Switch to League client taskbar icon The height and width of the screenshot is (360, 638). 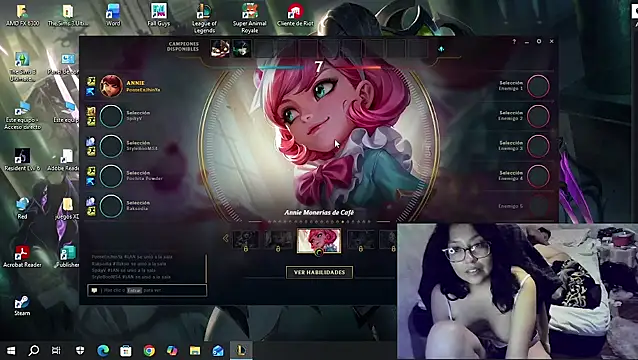[241, 350]
